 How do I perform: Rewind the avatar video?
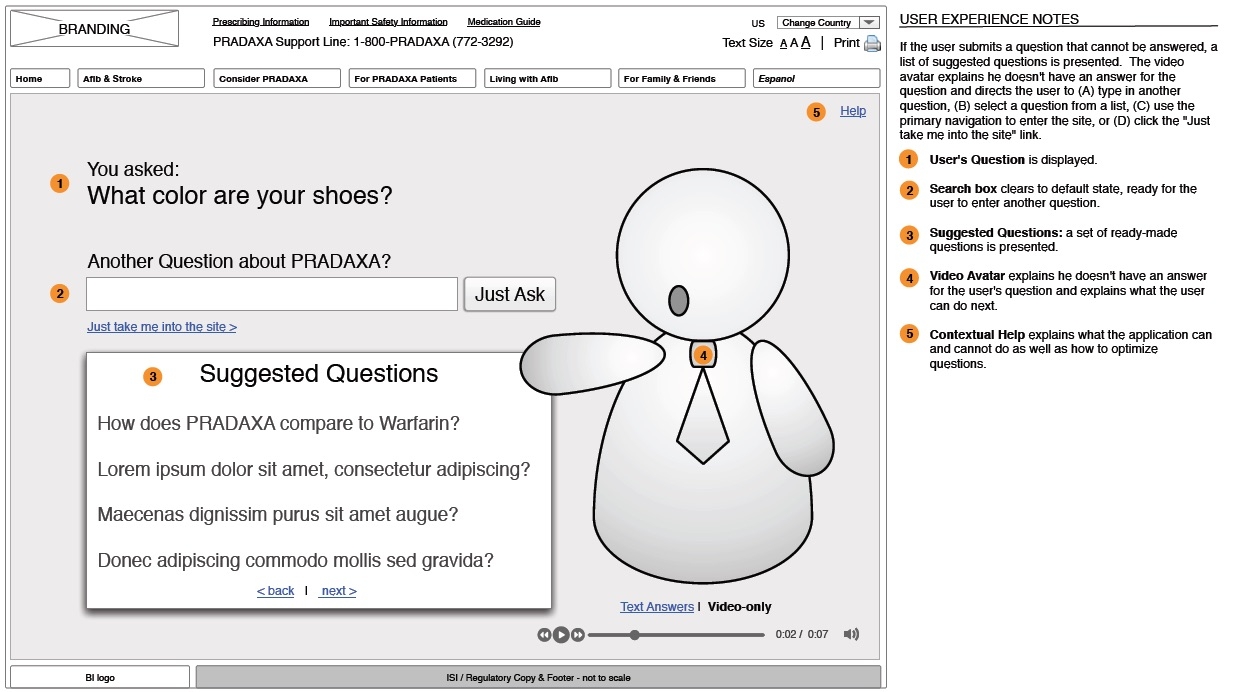tap(544, 635)
